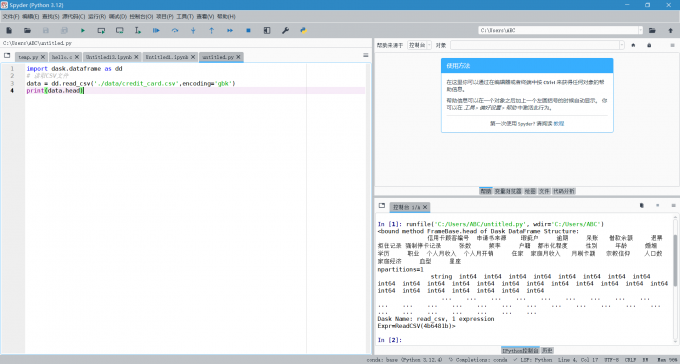The image size is (680, 364).
Task: Browse for a working directory folder icon
Action: point(652,30)
